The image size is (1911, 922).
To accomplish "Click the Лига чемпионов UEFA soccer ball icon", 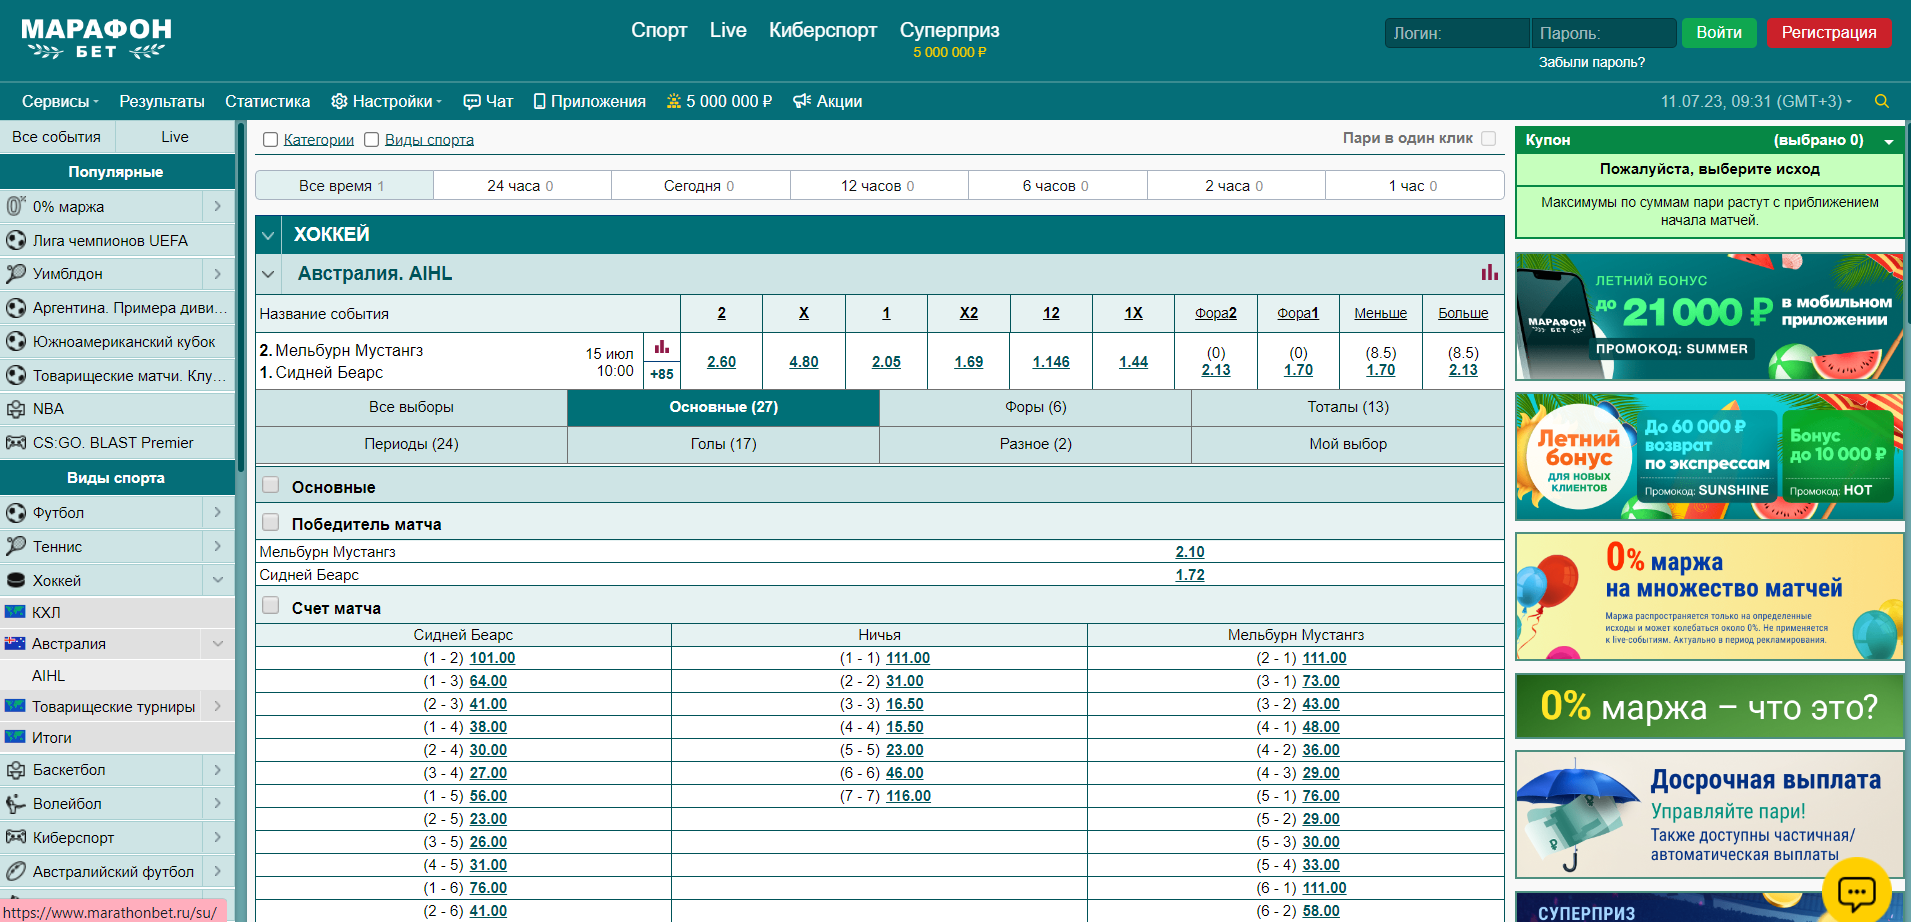I will [16, 240].
